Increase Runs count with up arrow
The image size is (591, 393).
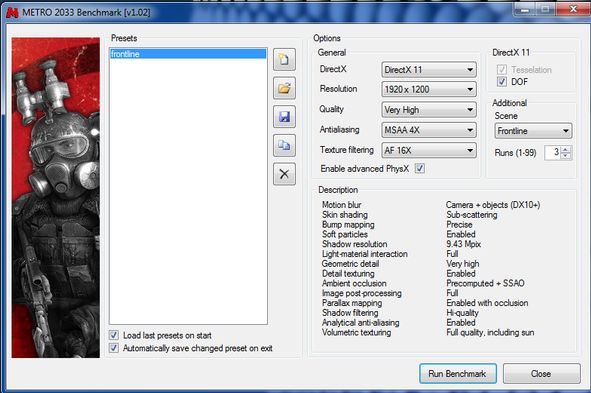click(x=565, y=149)
